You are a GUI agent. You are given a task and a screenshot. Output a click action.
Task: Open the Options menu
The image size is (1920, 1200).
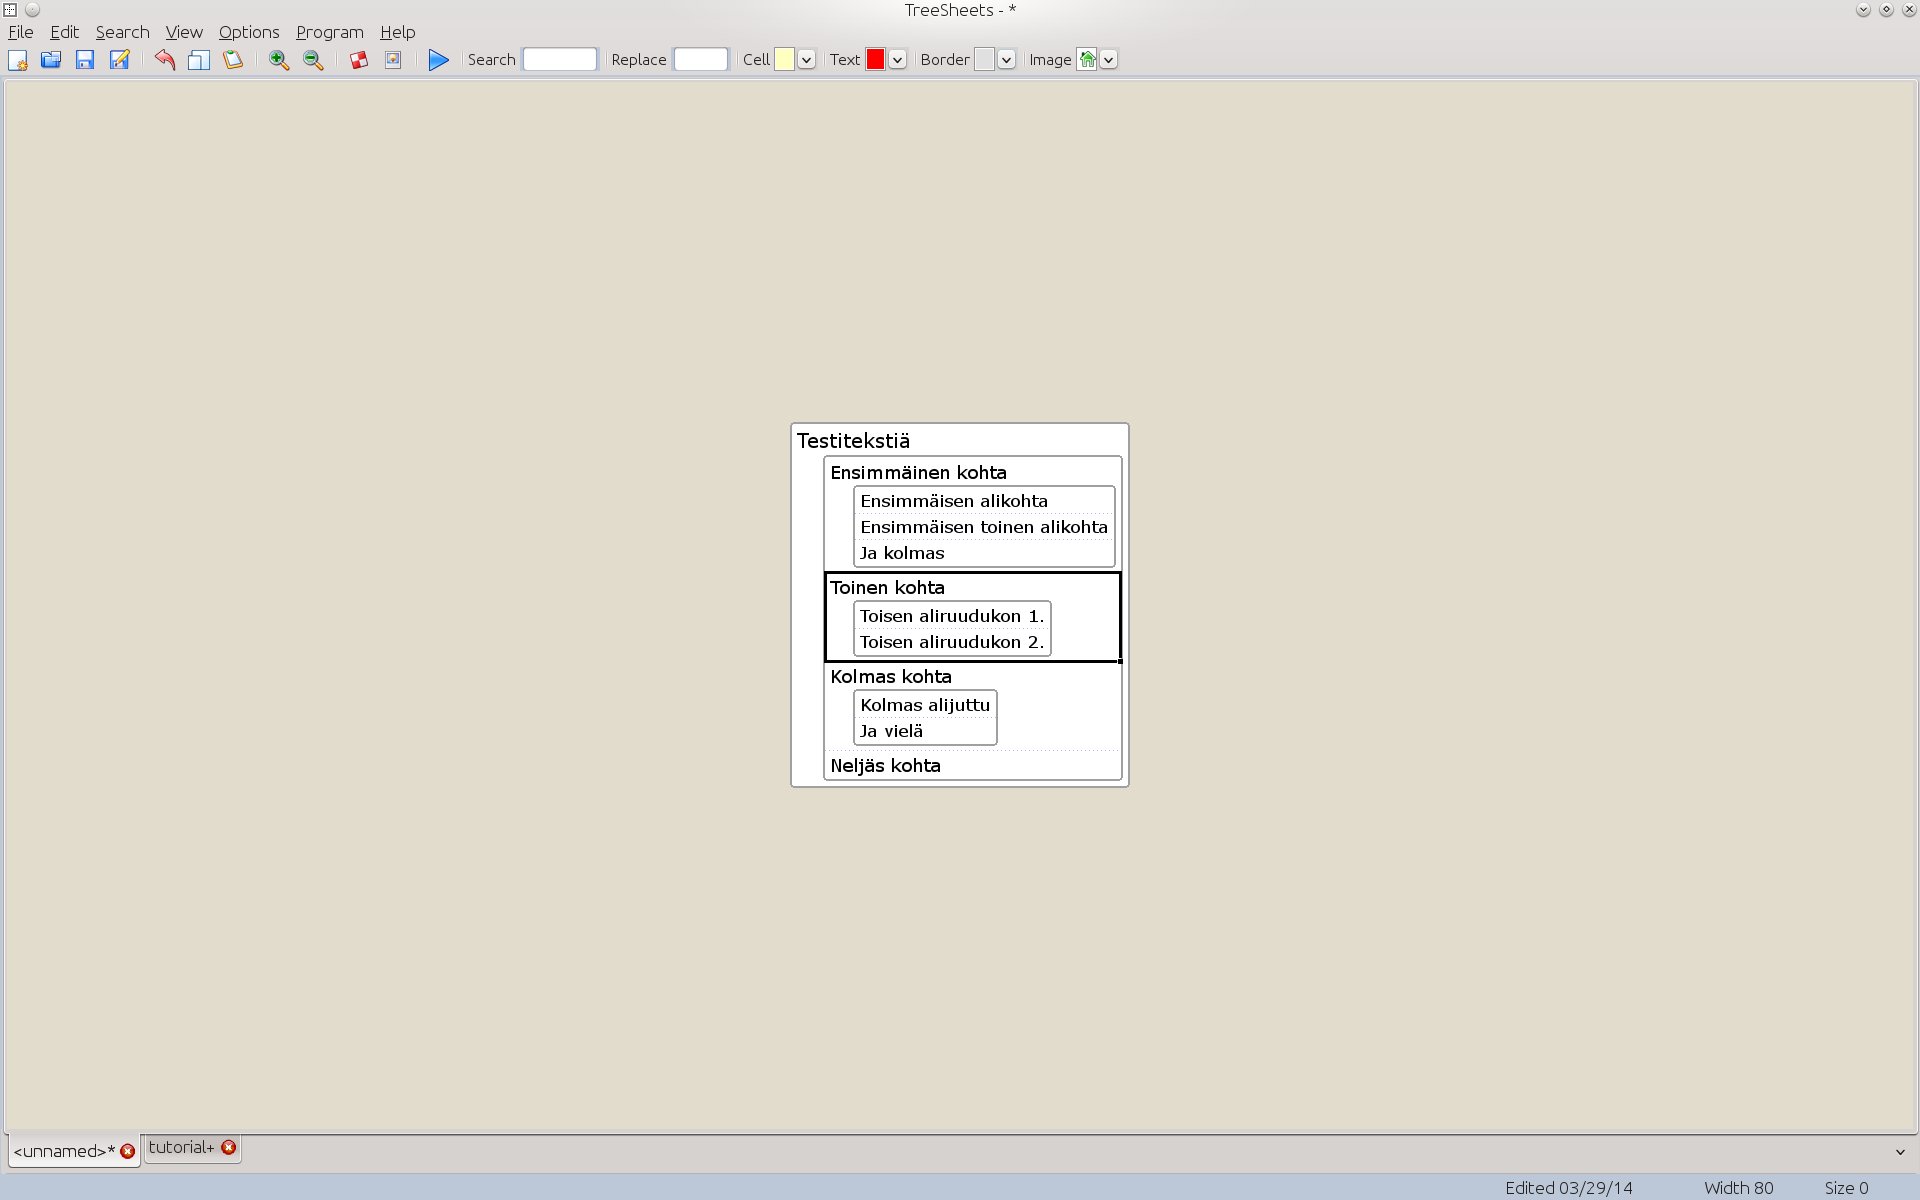click(x=249, y=32)
